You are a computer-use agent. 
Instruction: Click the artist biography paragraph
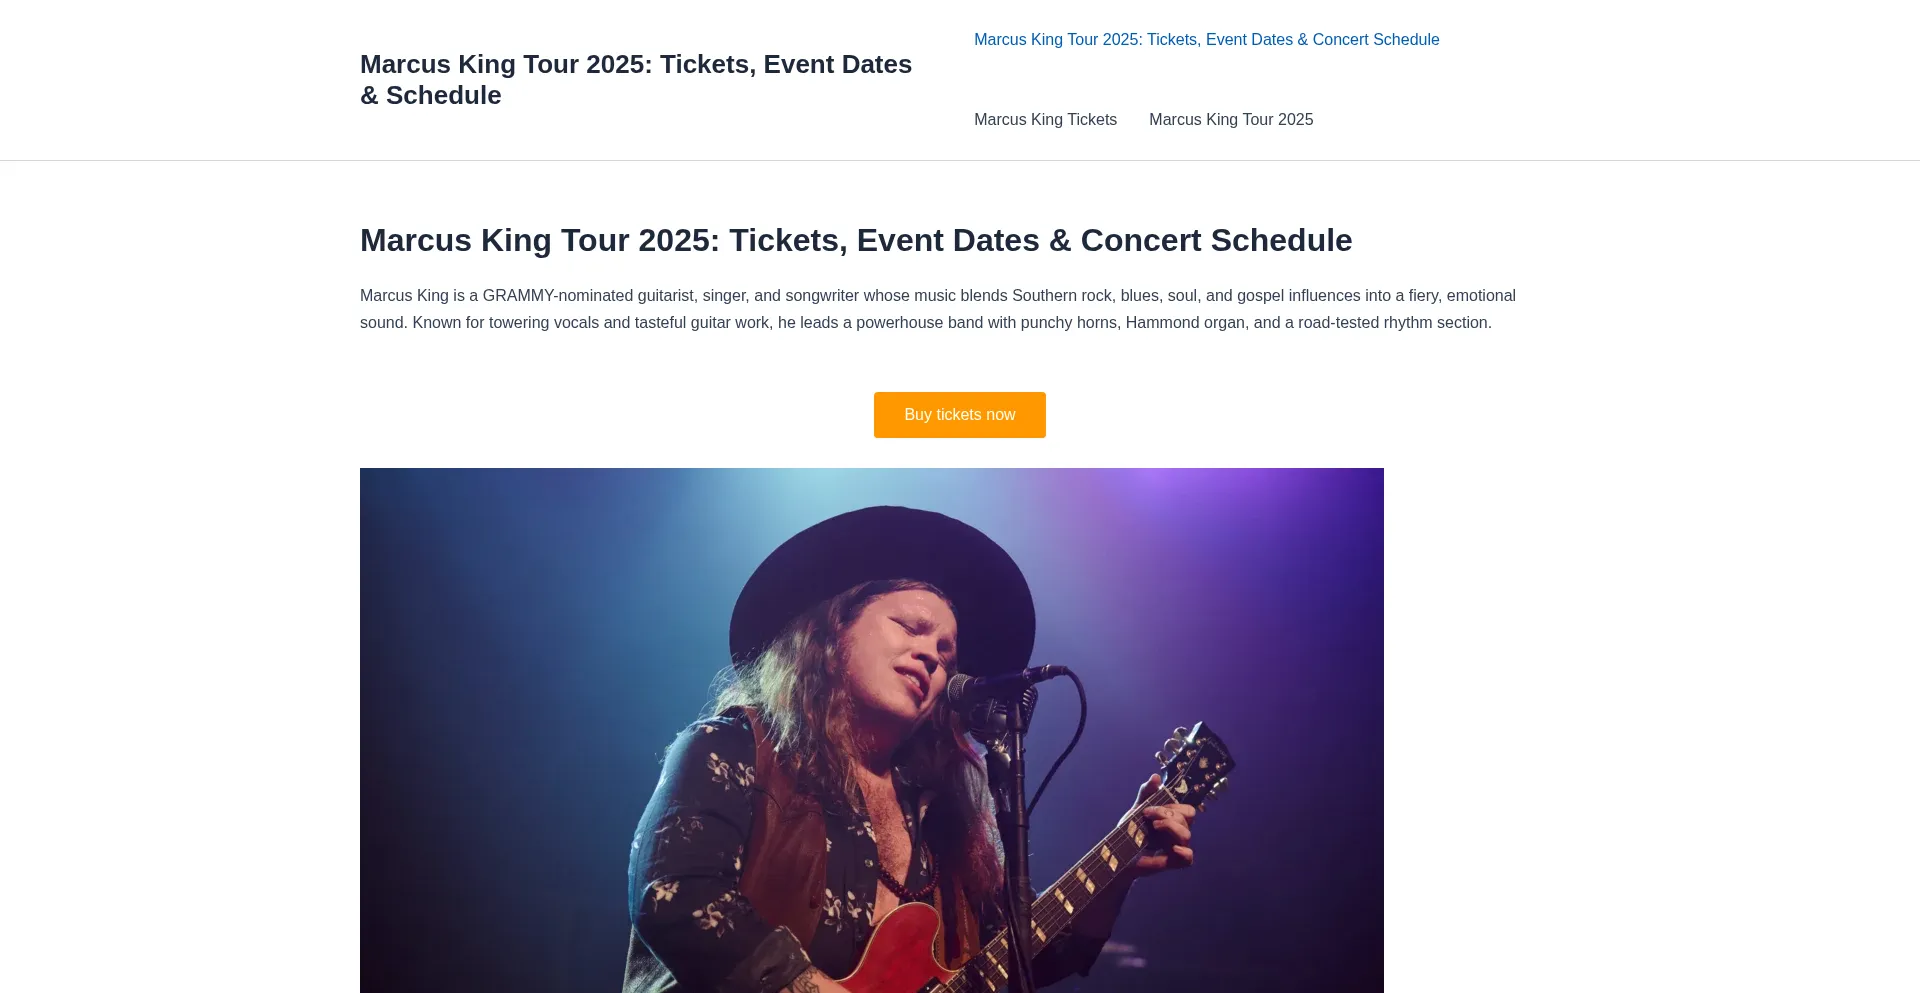point(937,309)
